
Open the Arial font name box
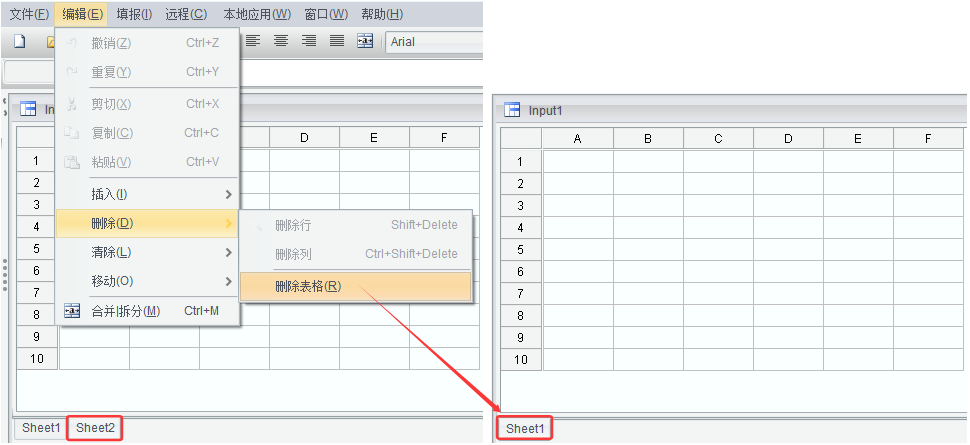click(x=434, y=42)
